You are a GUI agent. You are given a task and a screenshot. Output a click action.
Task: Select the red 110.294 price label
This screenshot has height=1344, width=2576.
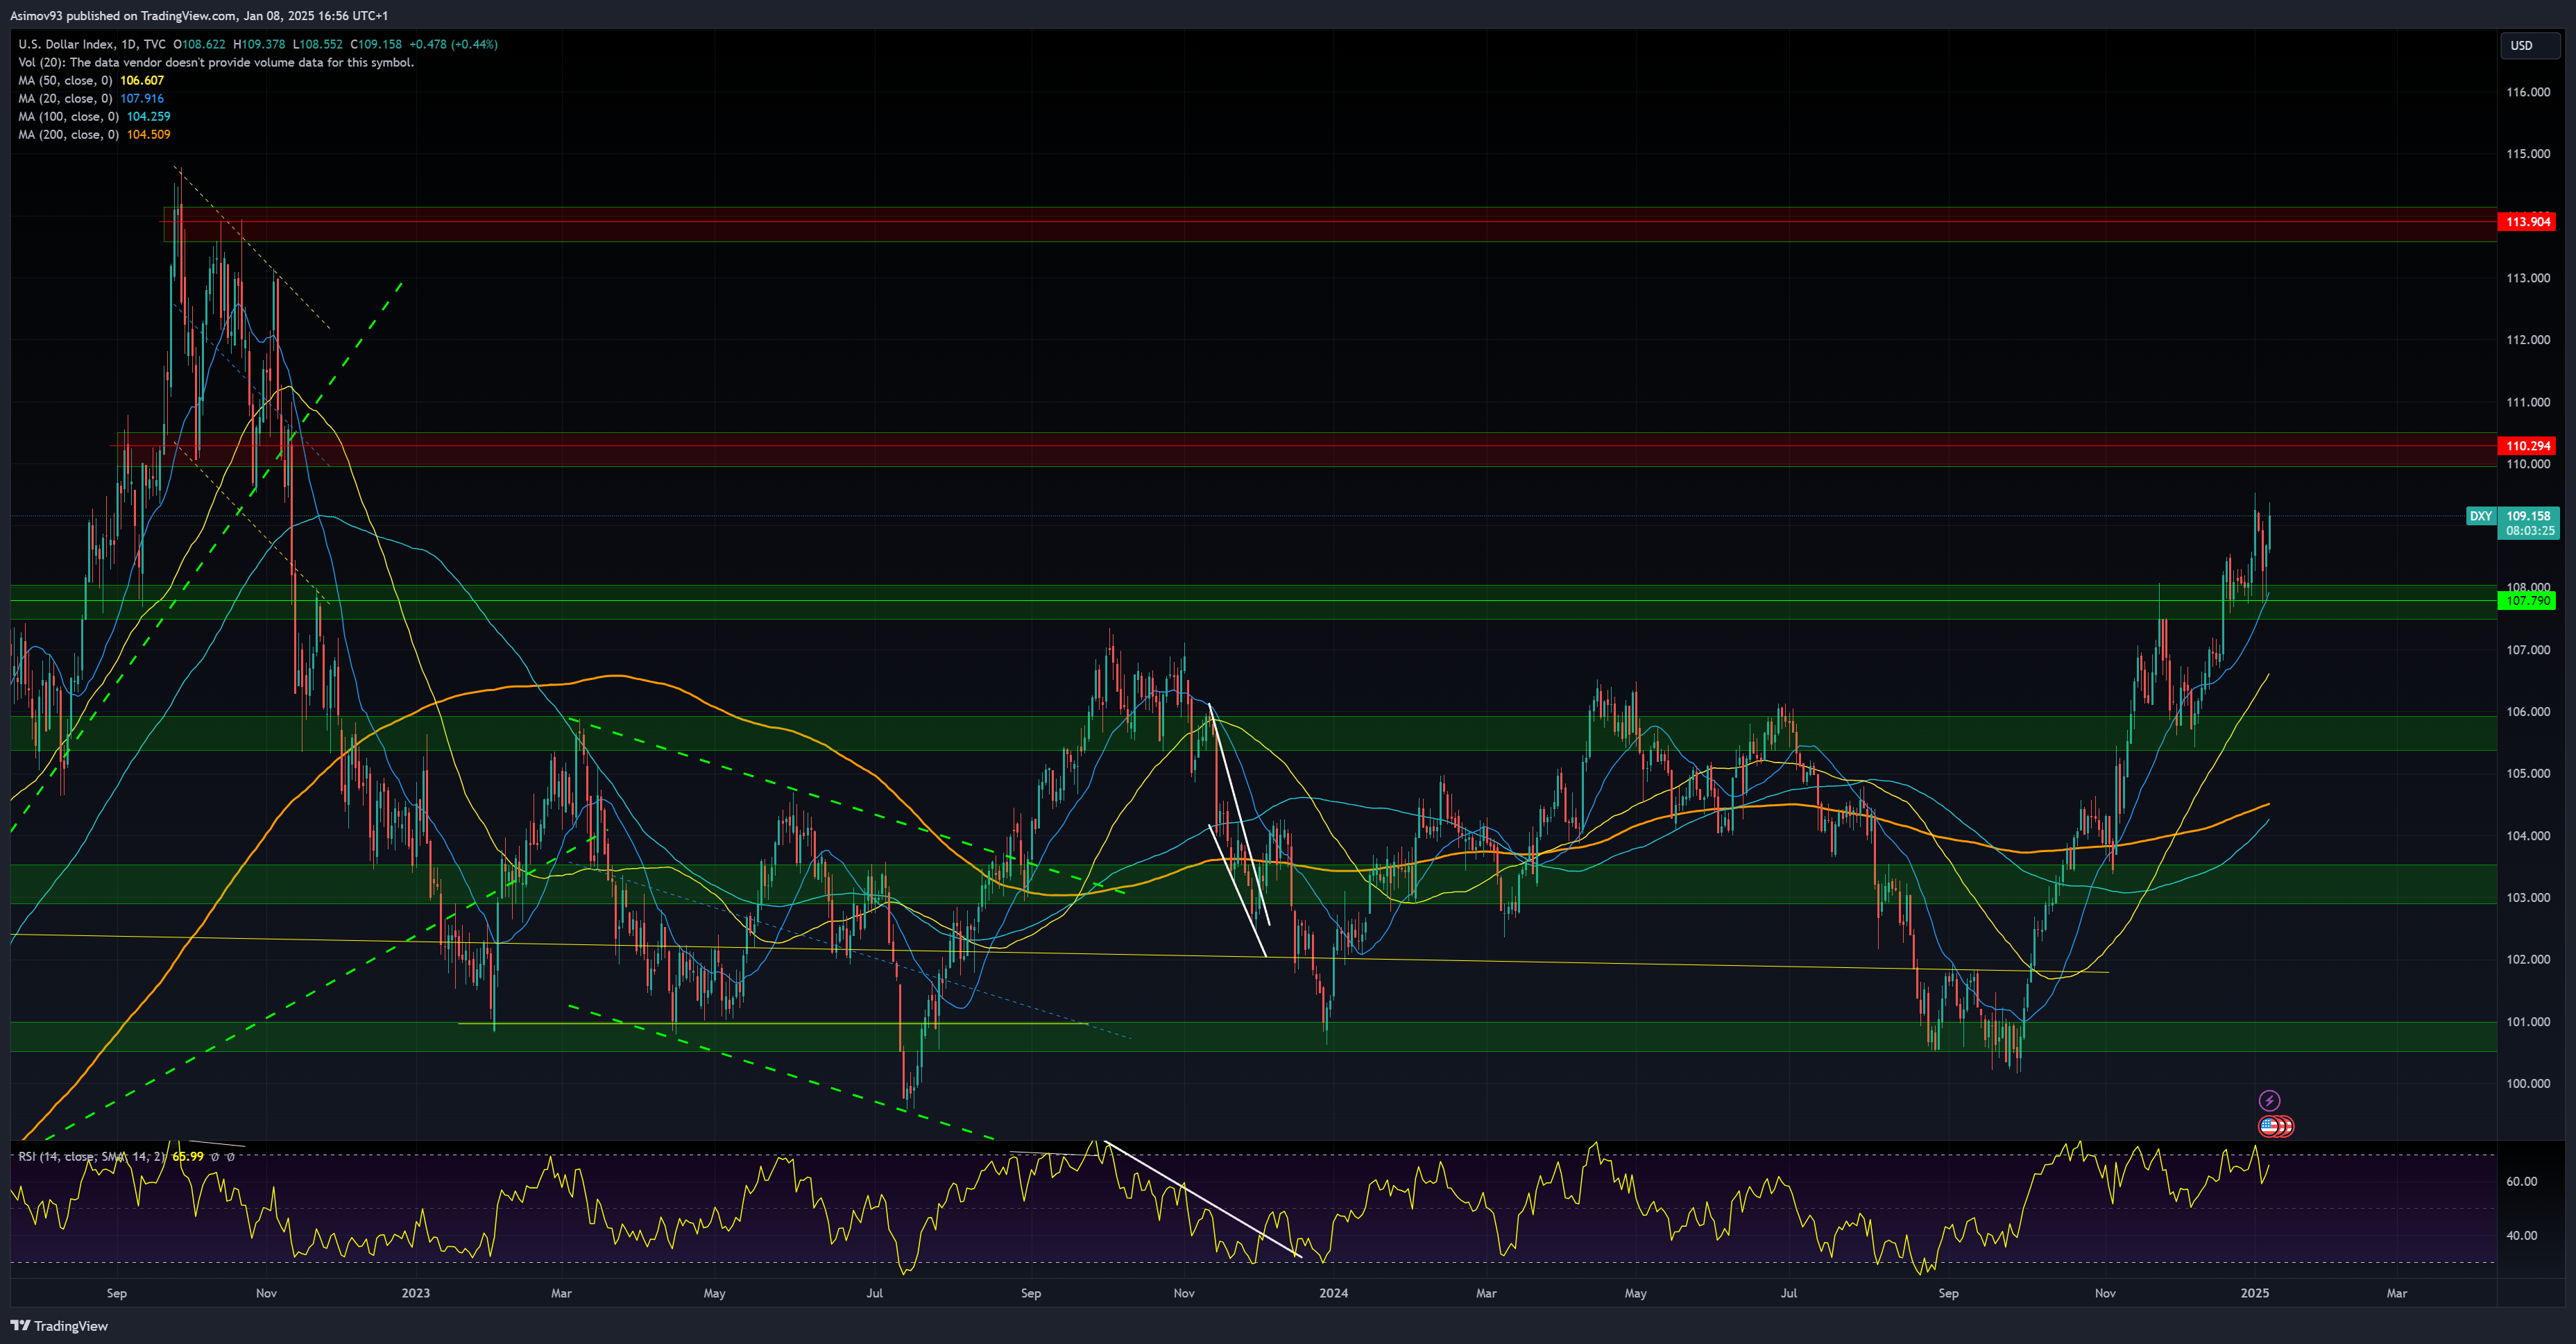click(2526, 446)
